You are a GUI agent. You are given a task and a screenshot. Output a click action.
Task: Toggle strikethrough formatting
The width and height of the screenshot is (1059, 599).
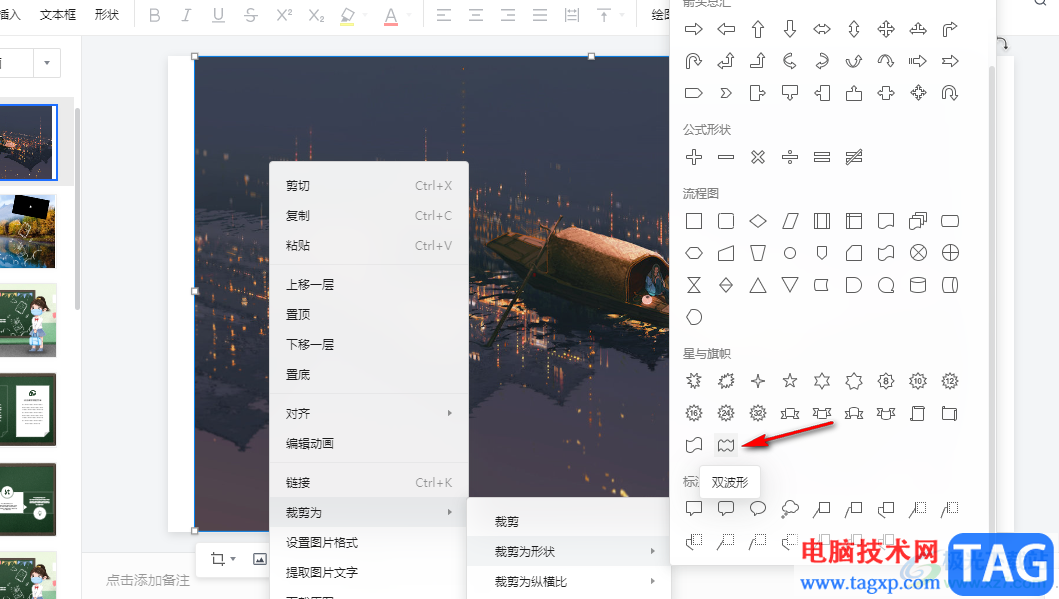tap(251, 15)
